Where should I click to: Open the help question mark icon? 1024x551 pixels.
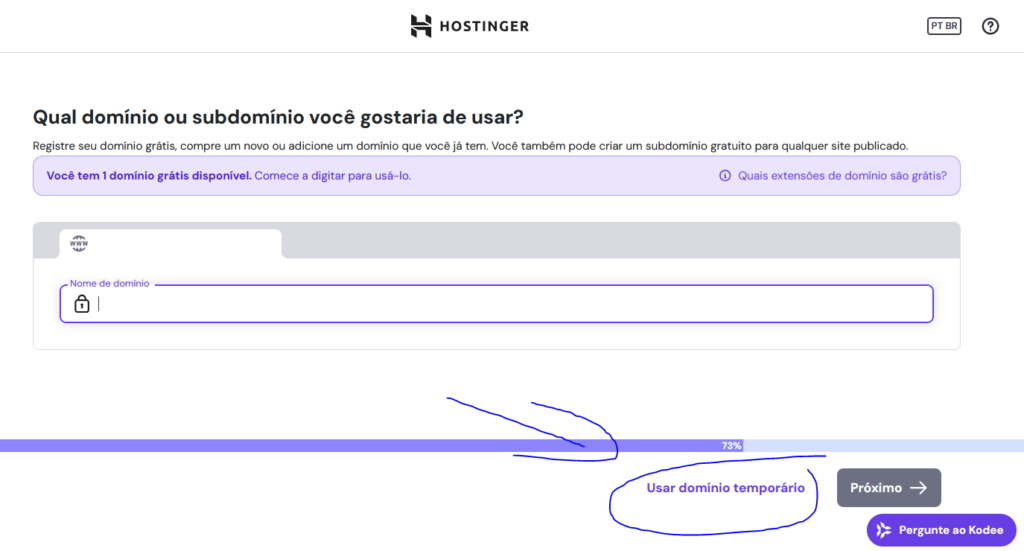[x=990, y=26]
